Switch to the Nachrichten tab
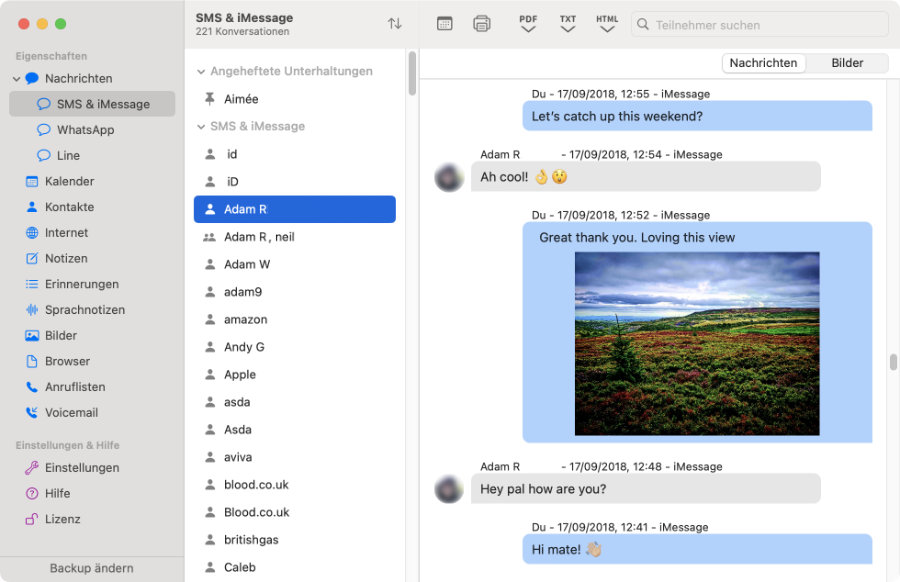This screenshot has height=582, width=900. [763, 63]
